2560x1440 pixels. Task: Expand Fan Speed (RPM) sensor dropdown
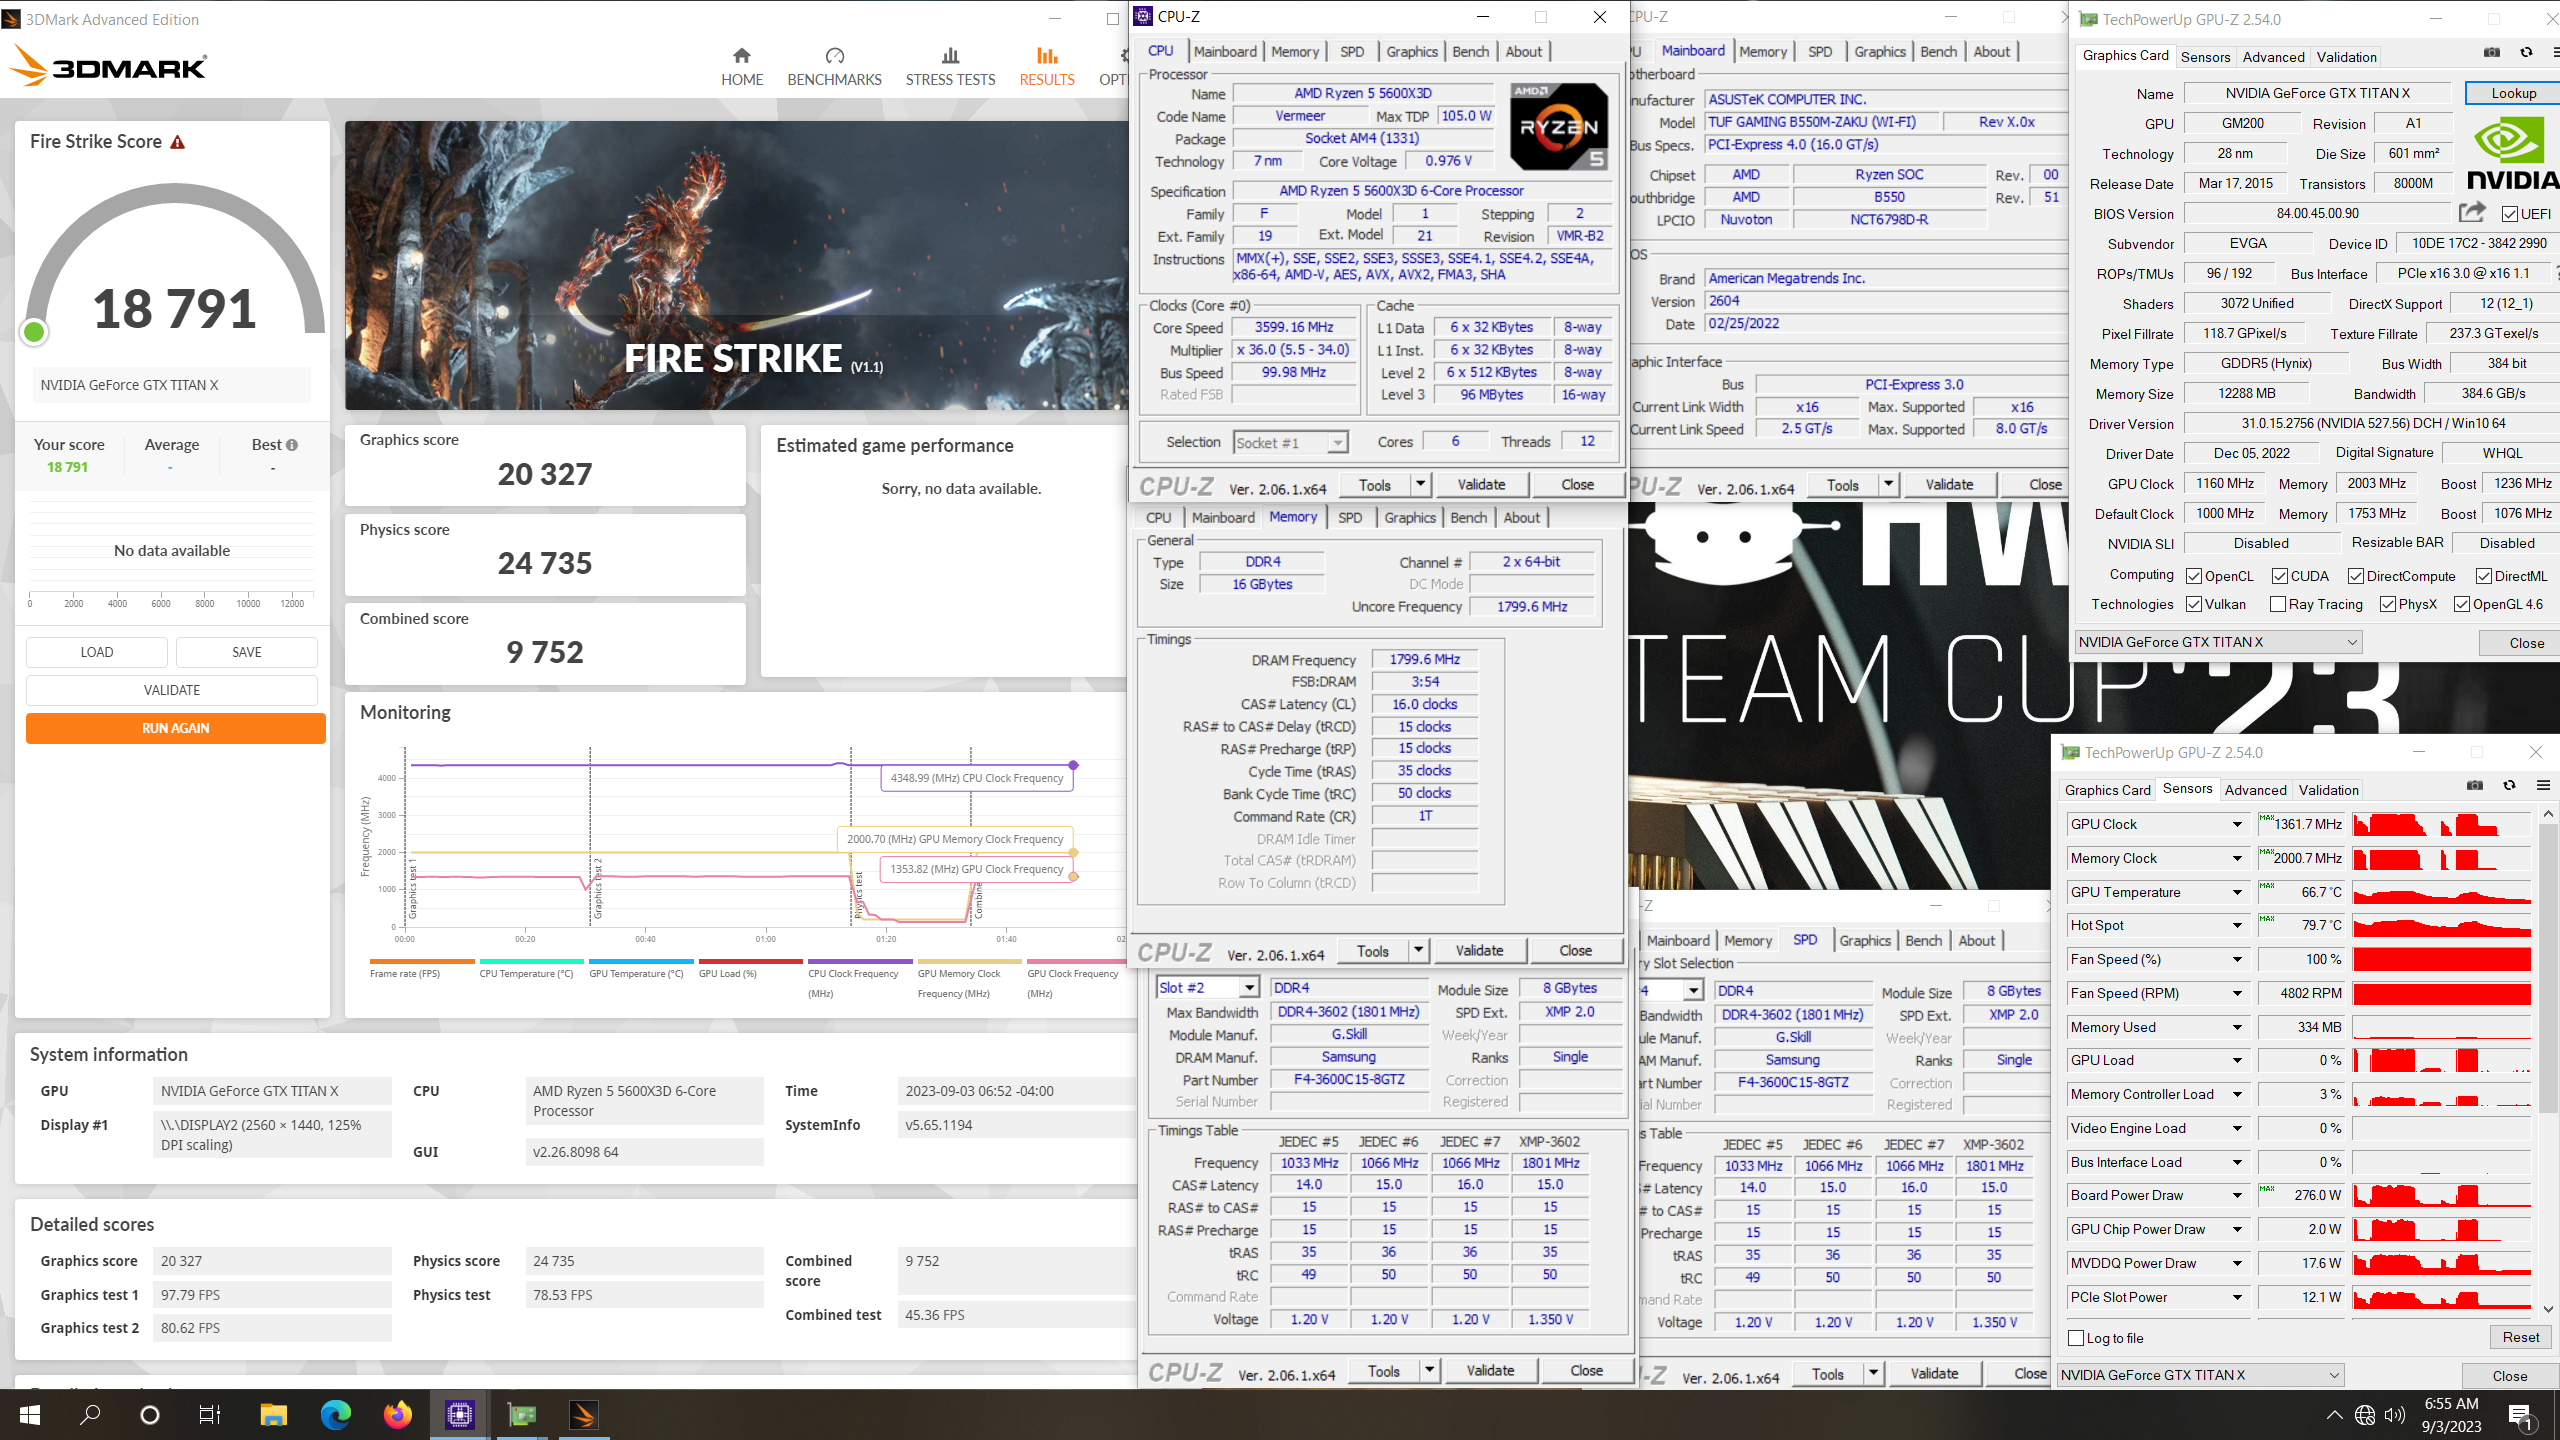click(x=2238, y=993)
